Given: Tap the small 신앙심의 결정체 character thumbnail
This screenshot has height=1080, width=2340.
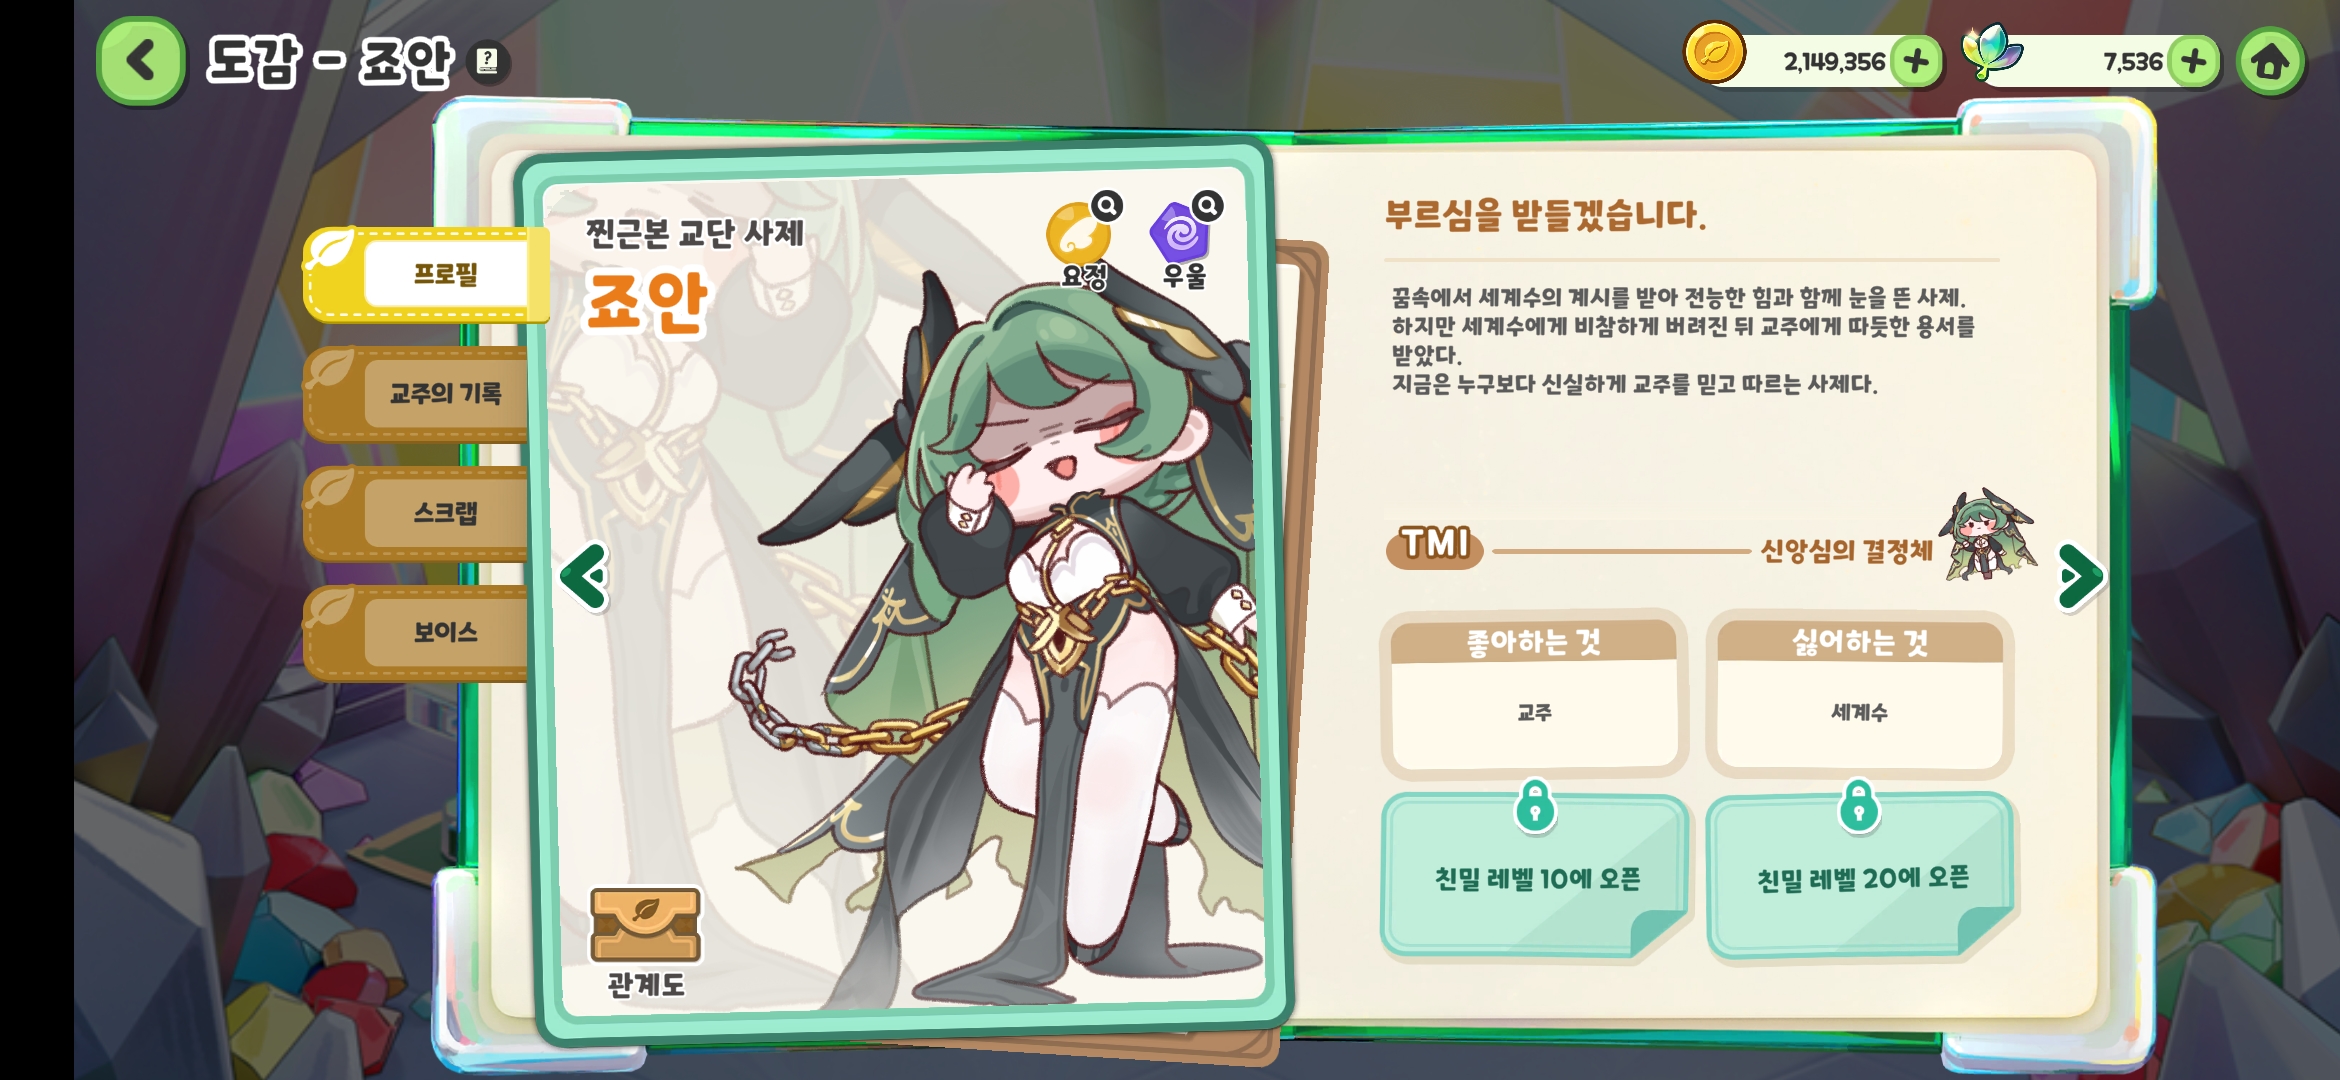Looking at the screenshot, I should 1987,536.
